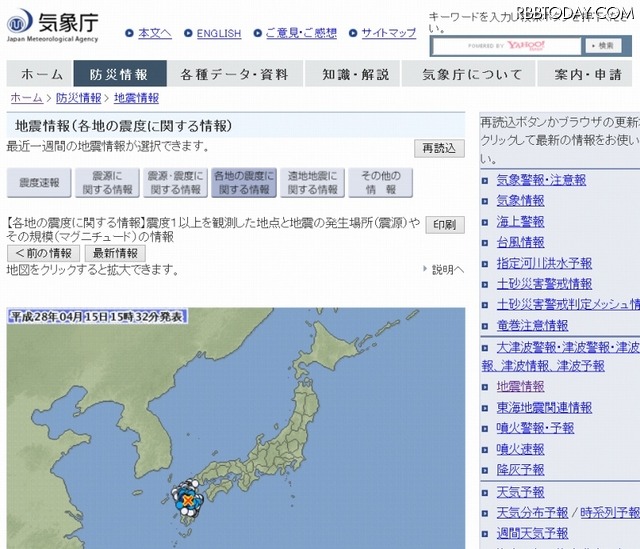The height and width of the screenshot is (549, 640).
Task: Click the earthquake map to enlarge
Action: coord(236,428)
